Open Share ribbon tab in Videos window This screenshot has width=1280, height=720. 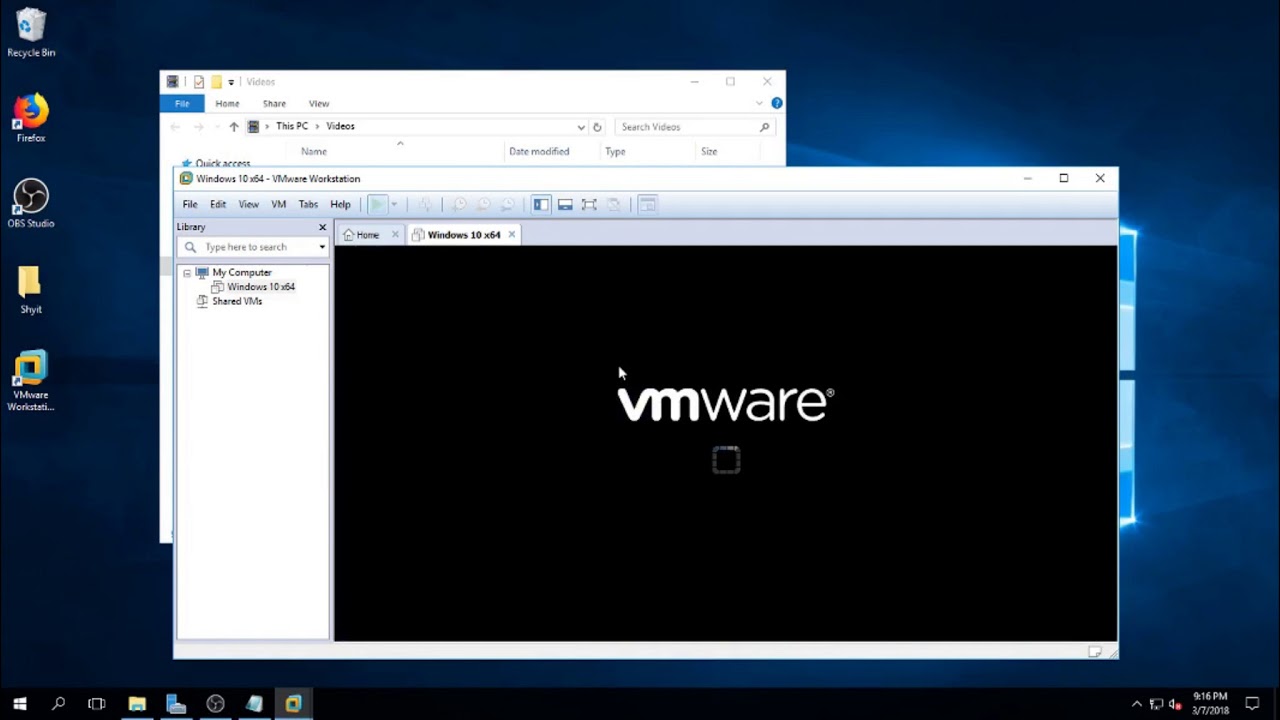tap(274, 103)
